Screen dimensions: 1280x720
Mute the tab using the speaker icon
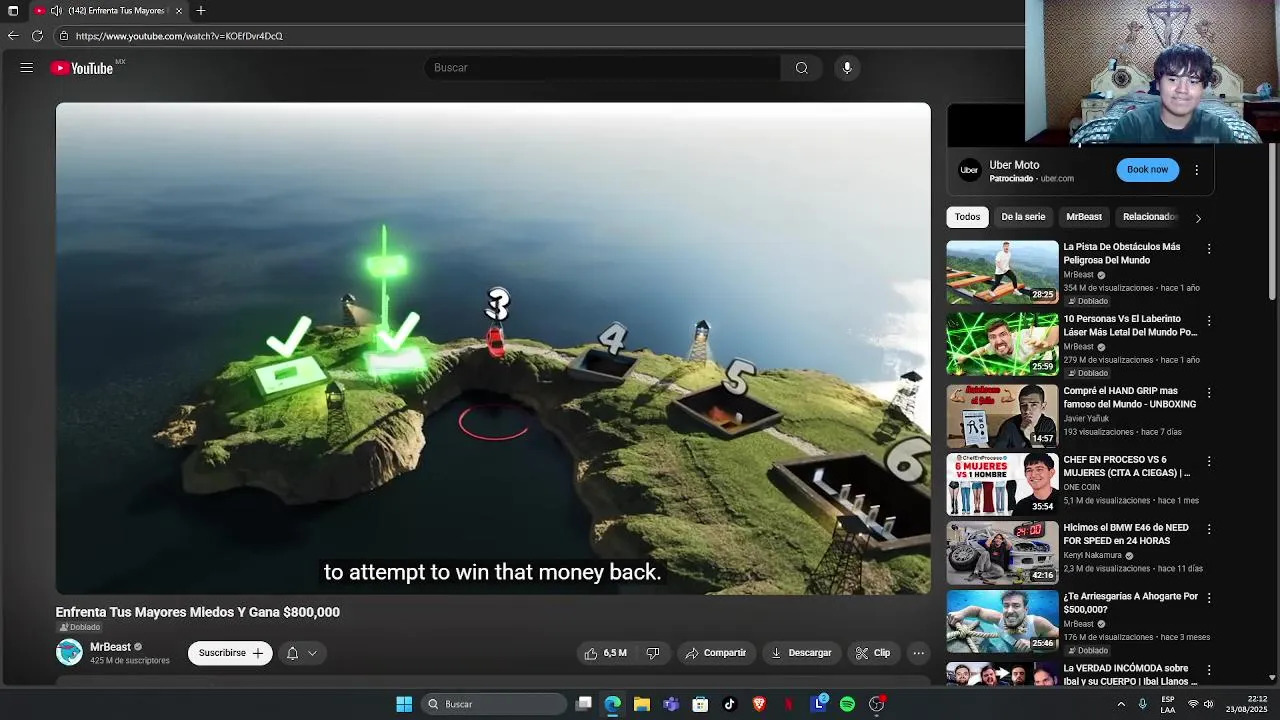point(56,11)
